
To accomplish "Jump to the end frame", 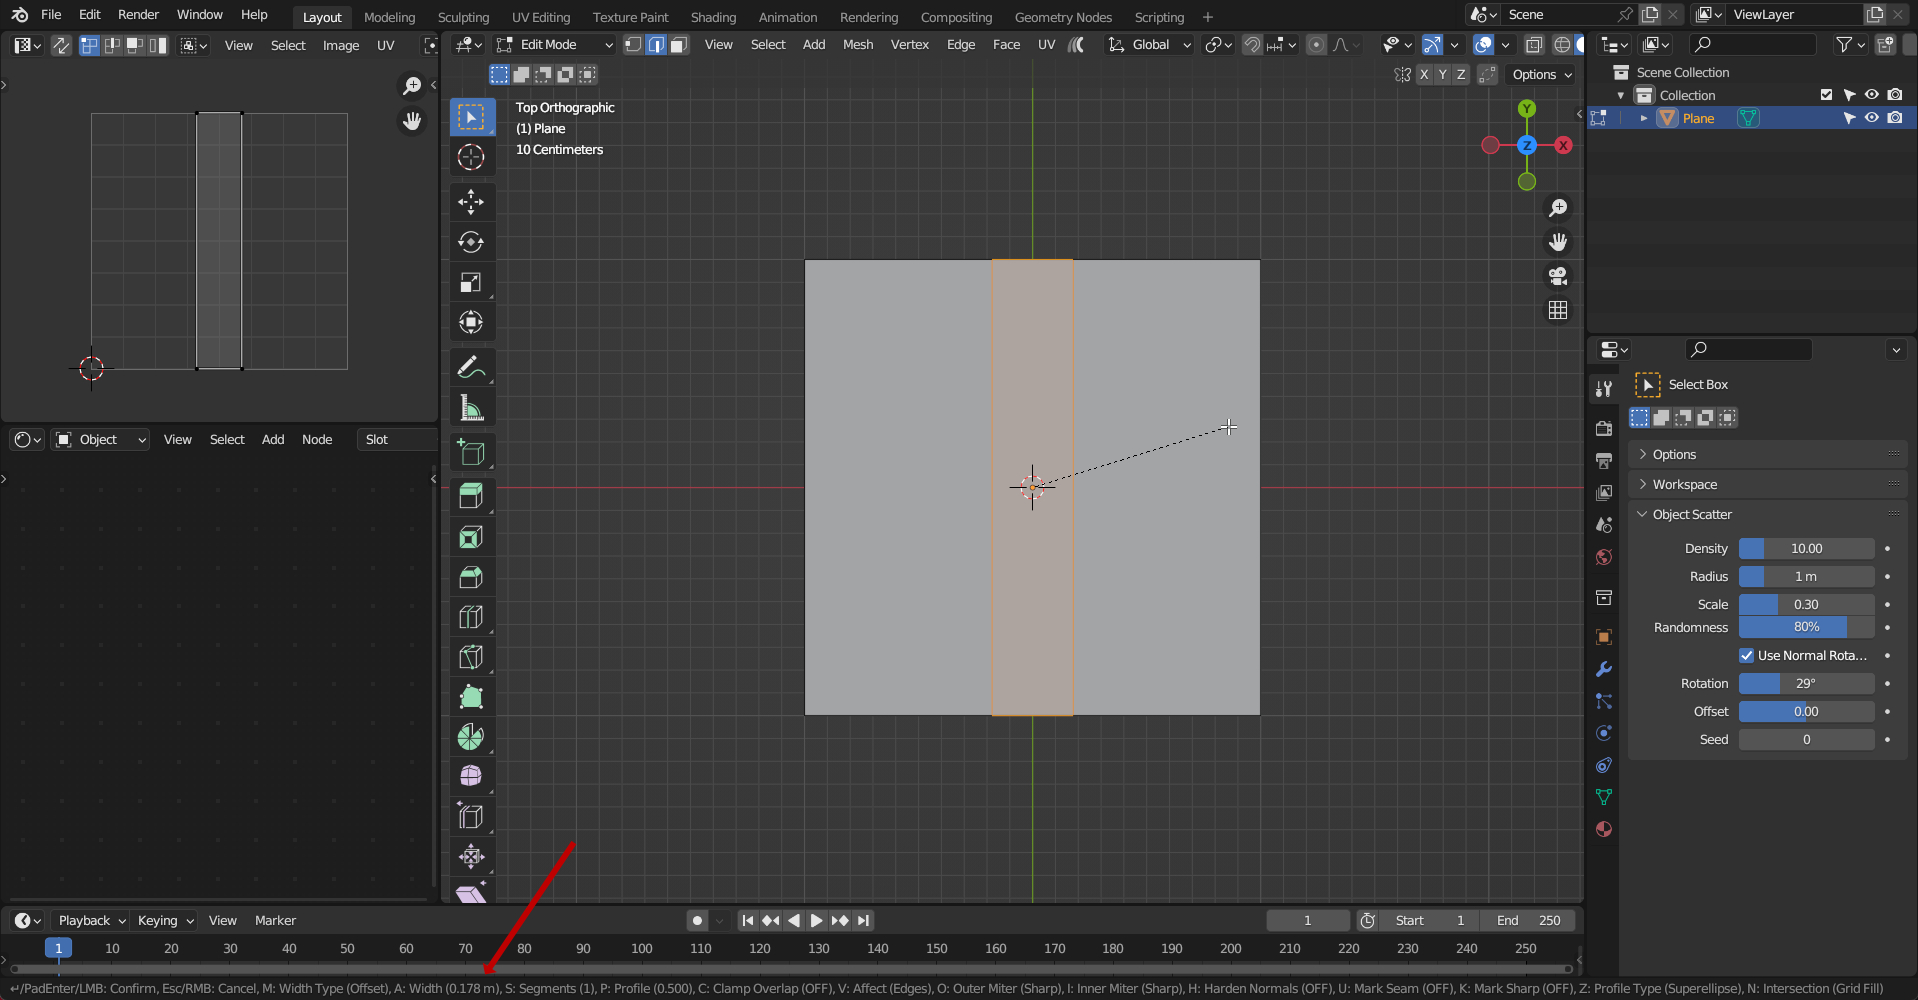I will 863,920.
